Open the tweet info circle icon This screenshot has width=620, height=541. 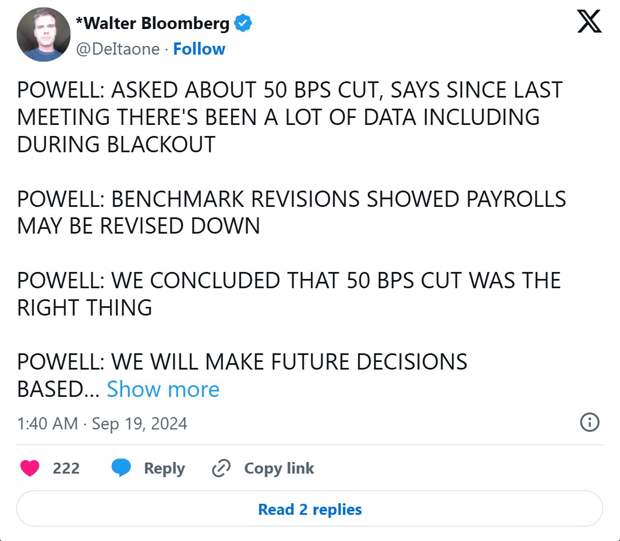[x=590, y=422]
